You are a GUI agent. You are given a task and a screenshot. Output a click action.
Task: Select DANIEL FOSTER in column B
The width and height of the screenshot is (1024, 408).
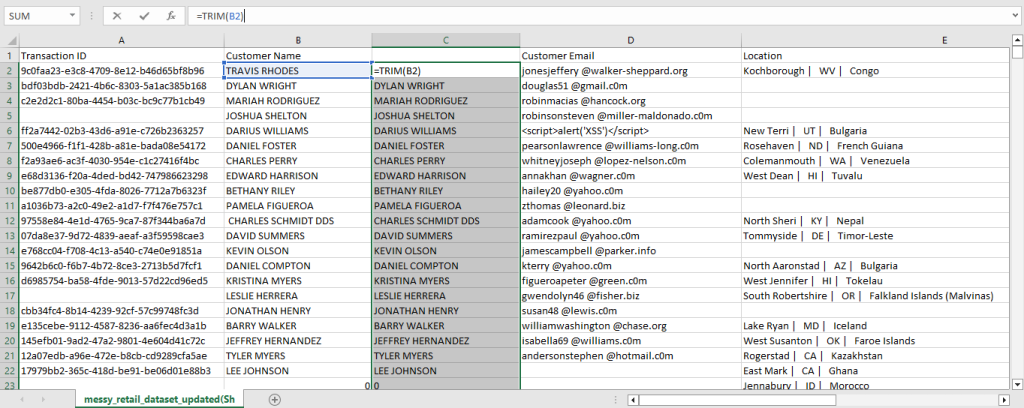click(x=298, y=146)
